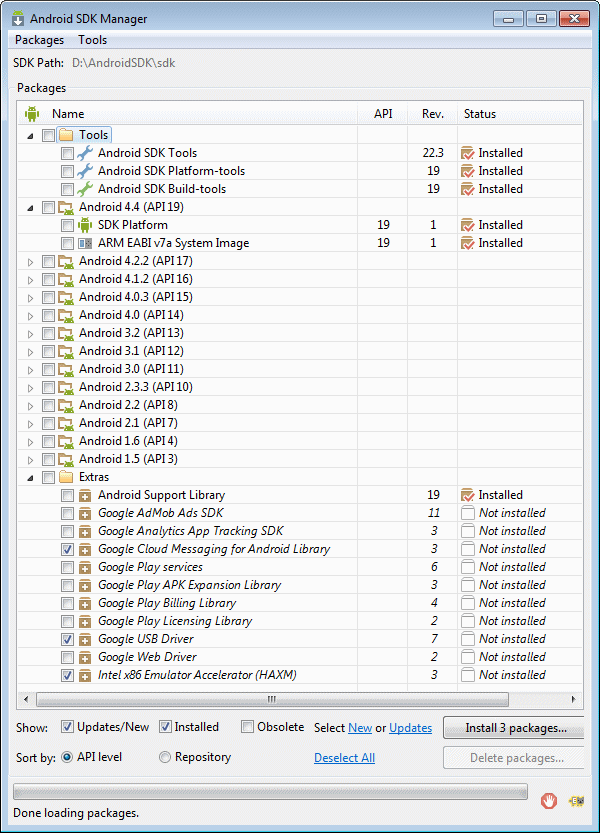The image size is (600, 833).
Task: Select the API level sort radio button
Action: point(67,757)
